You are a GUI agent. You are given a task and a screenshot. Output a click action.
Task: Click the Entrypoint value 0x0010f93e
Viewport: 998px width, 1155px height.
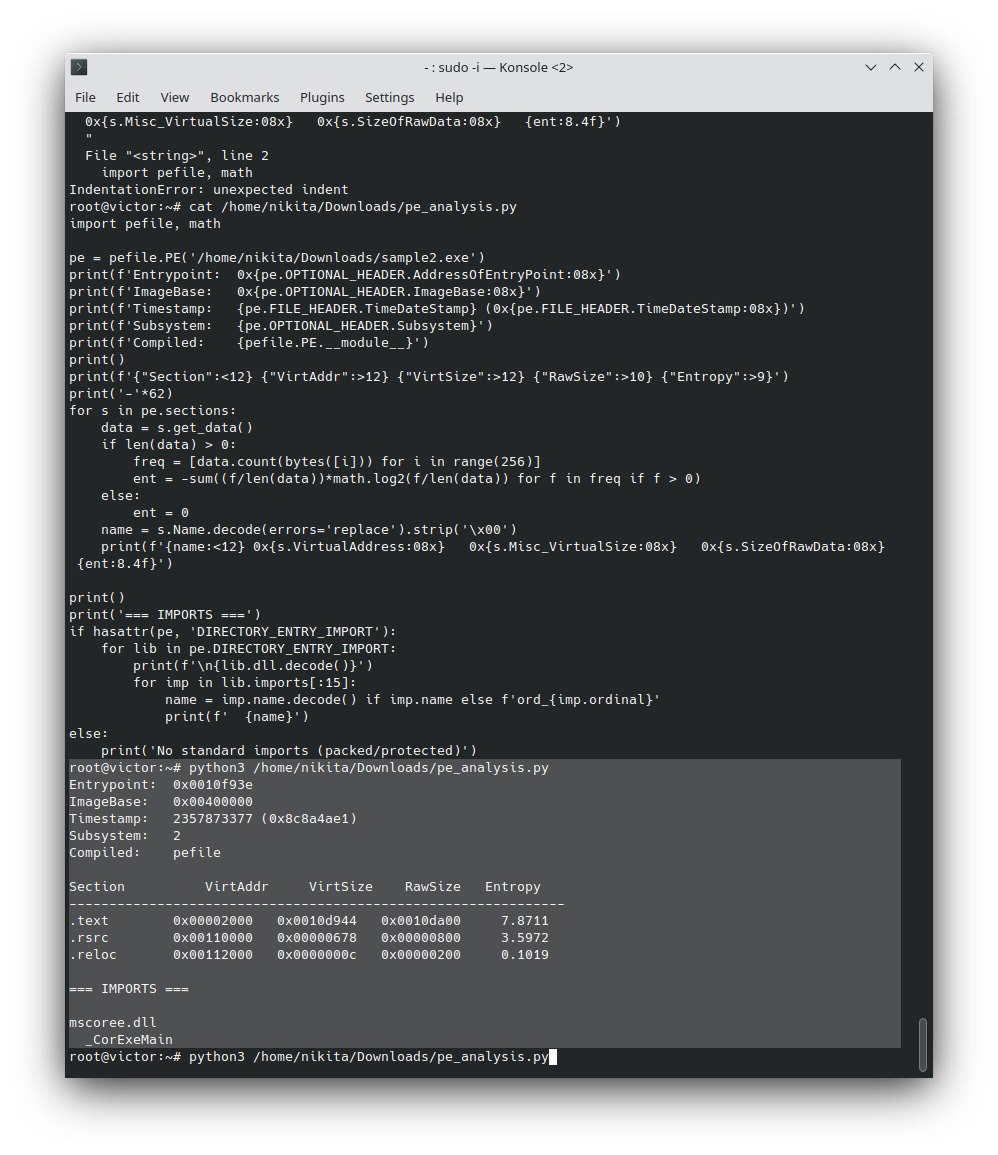pyautogui.click(x=213, y=784)
